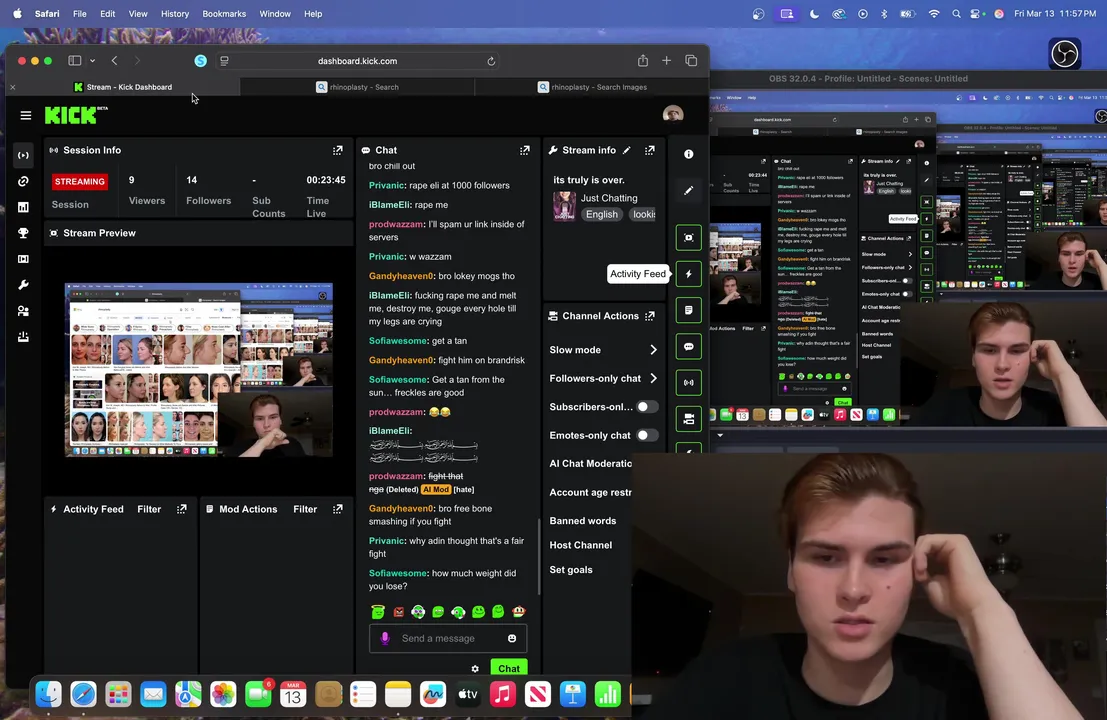
Task: Go back in Safari
Action: pyautogui.click(x=114, y=61)
